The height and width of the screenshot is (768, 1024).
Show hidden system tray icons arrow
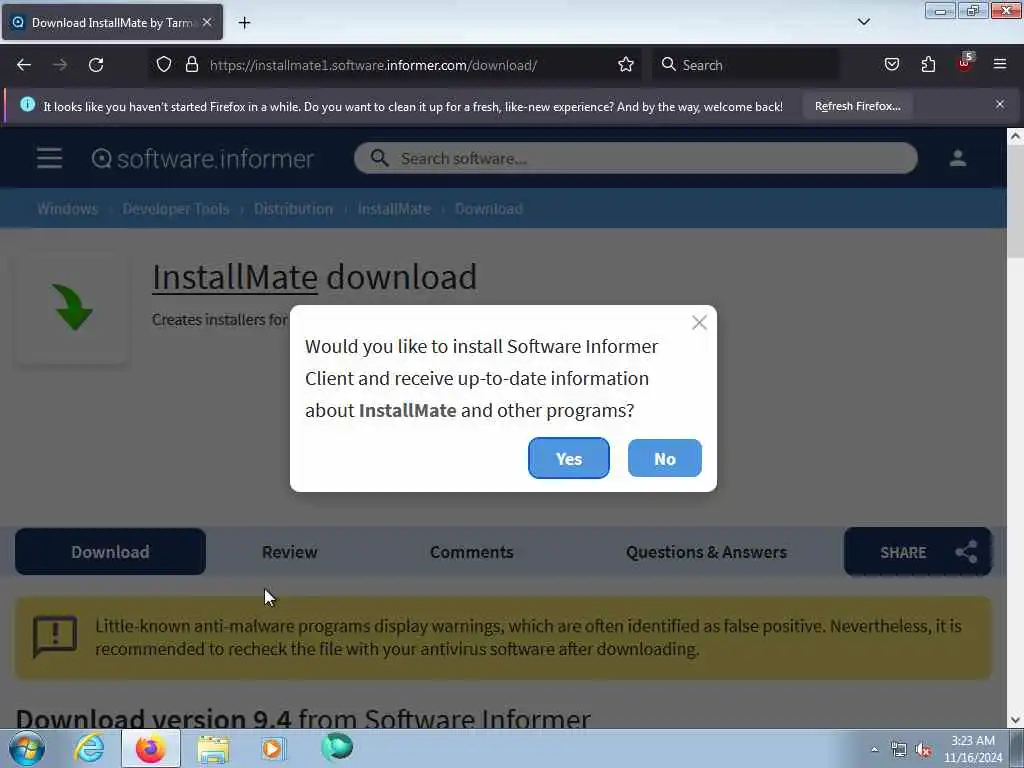(874, 749)
